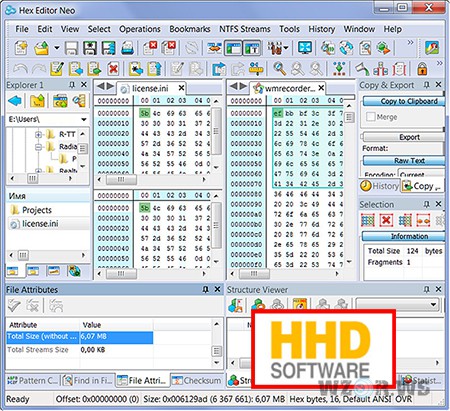Click the folder up icon in Explorer
The image size is (450, 411).
pyautogui.click(x=37, y=101)
